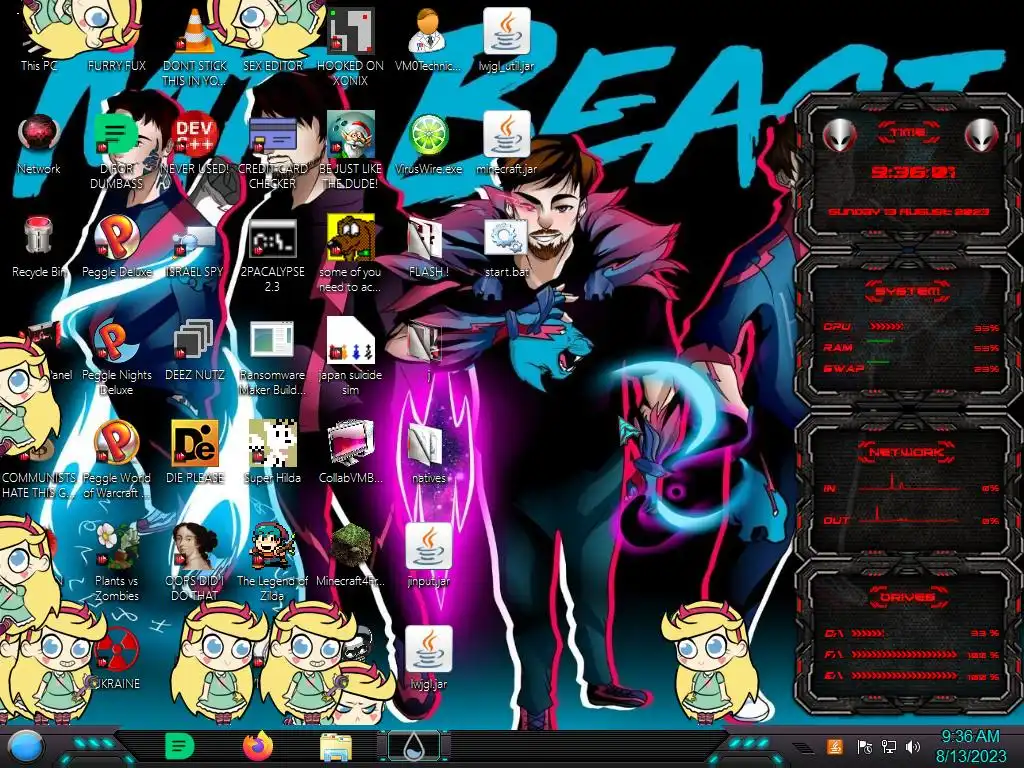
Task: Launch Dev-C++ shortcut labeled NEVER USED!
Action: point(195,144)
